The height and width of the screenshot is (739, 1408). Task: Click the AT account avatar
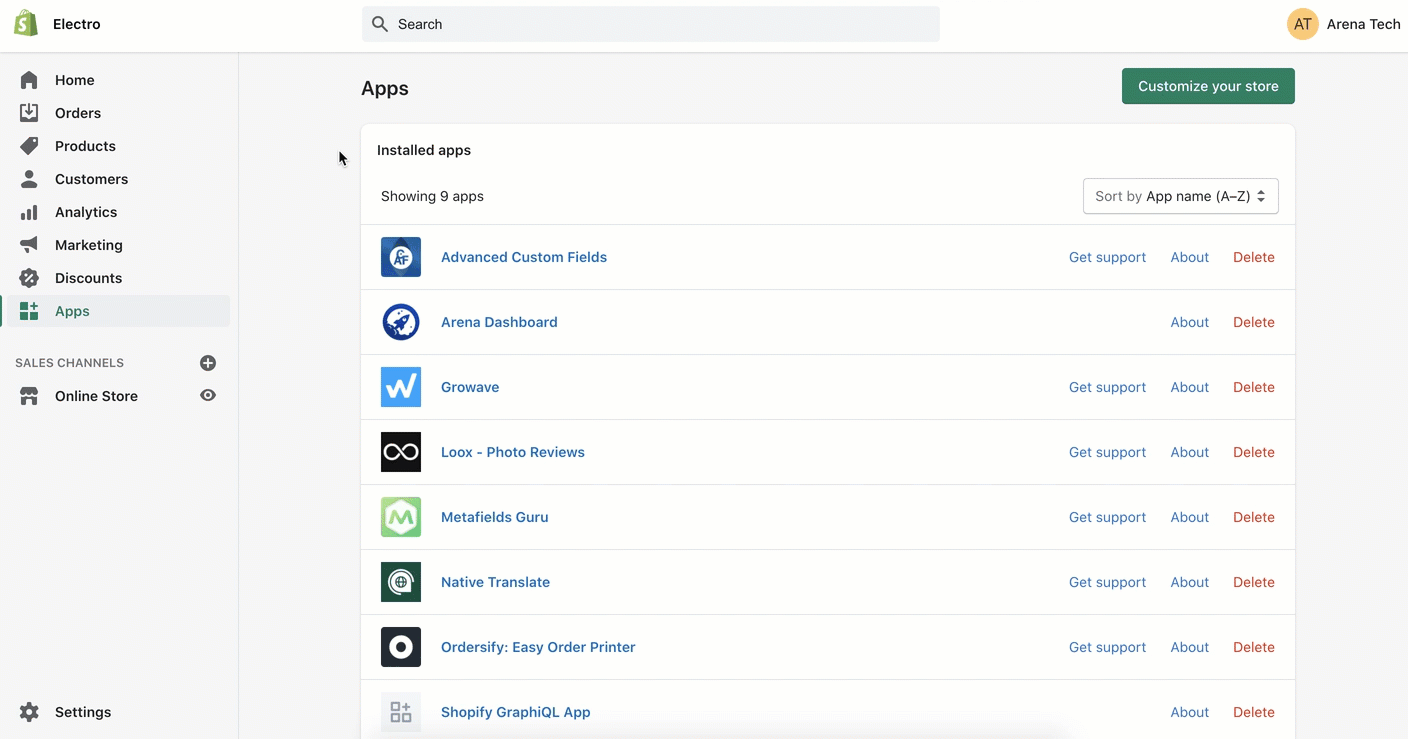1303,24
